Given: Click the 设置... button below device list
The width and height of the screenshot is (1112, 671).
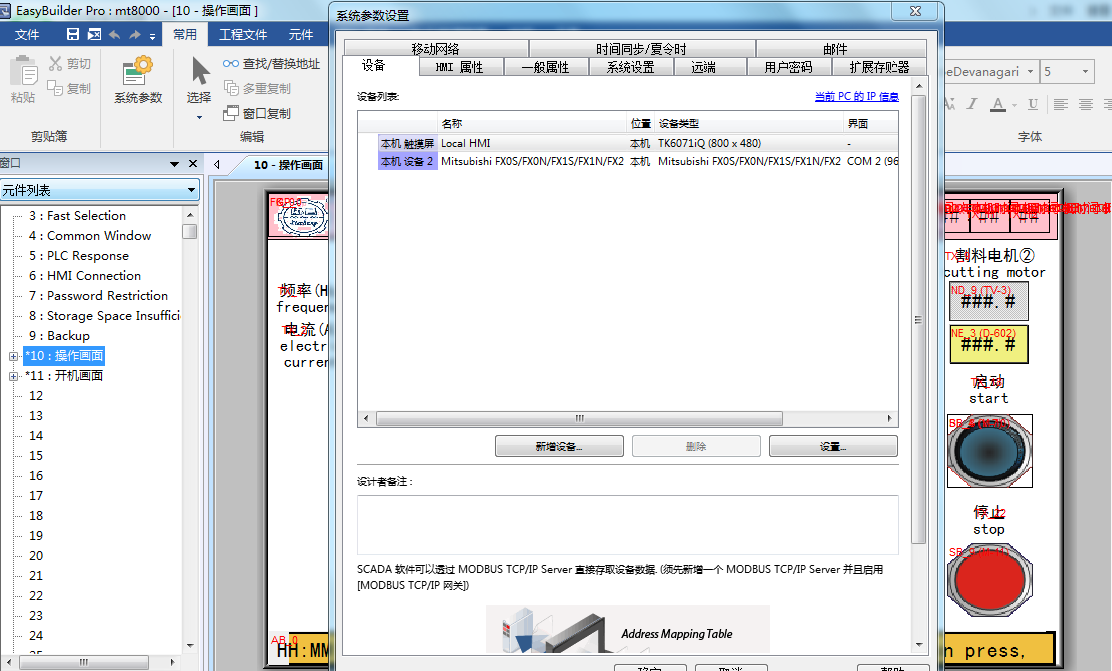Looking at the screenshot, I should (x=832, y=447).
